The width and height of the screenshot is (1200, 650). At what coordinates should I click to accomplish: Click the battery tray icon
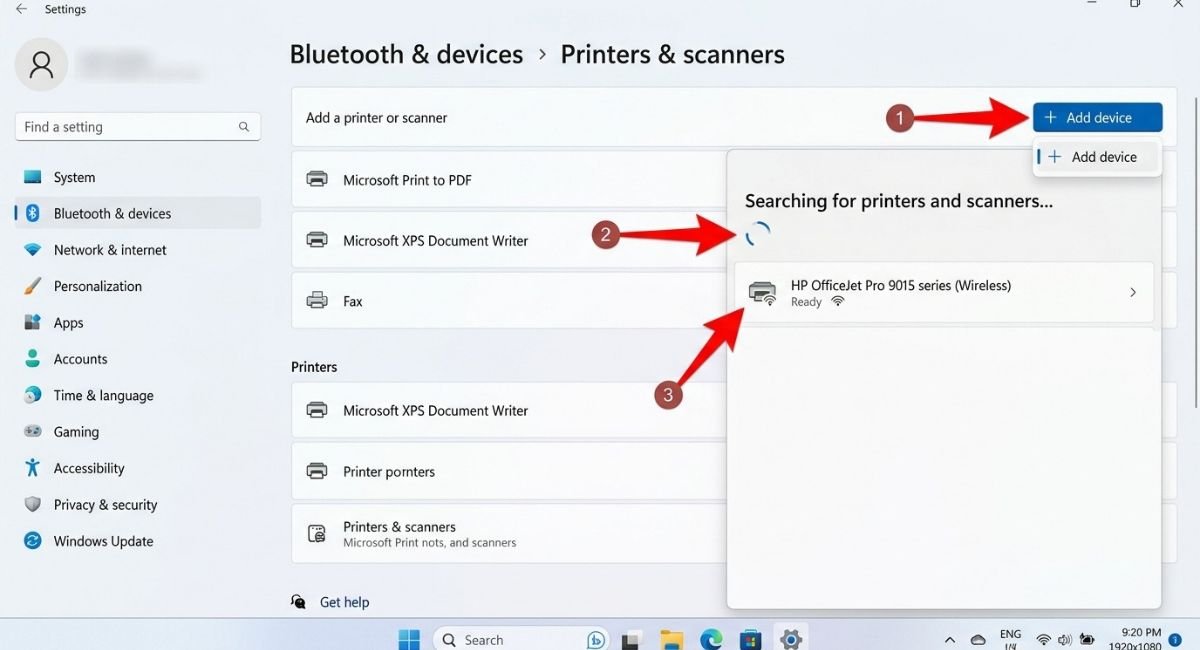tap(1085, 640)
